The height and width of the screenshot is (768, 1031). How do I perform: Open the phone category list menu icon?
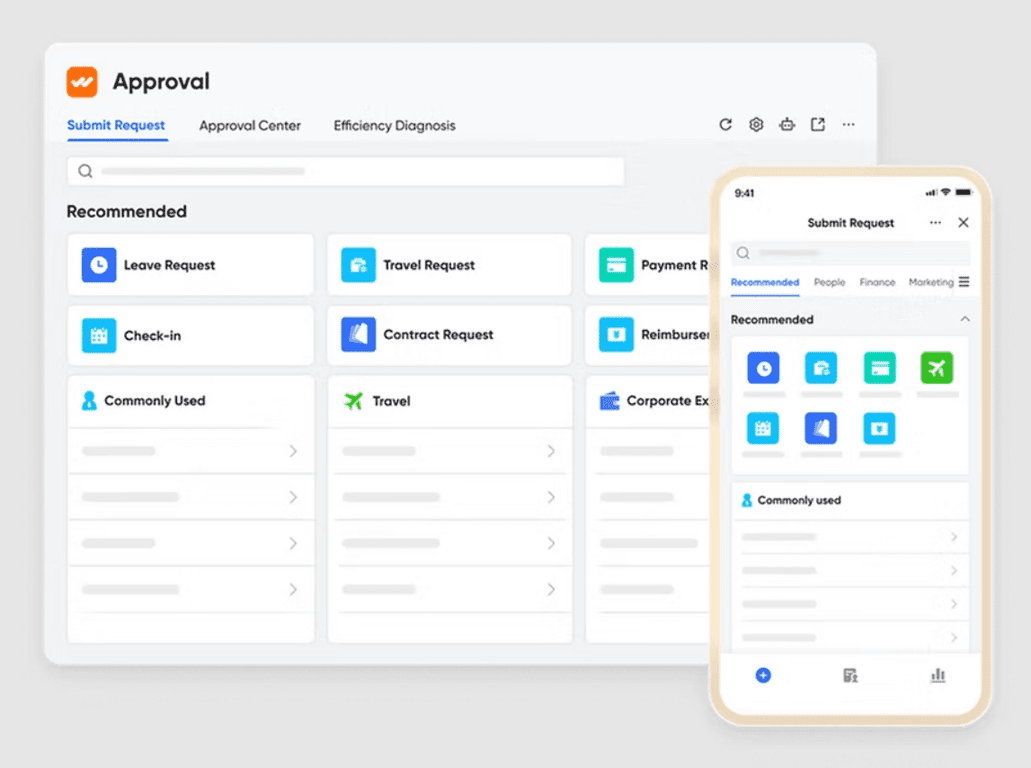tap(964, 282)
